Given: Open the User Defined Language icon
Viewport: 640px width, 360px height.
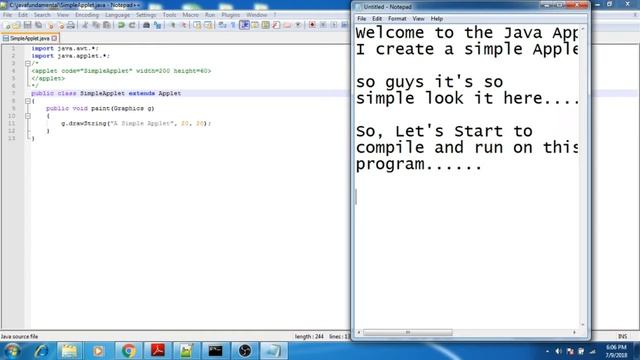Looking at the screenshot, I should (x=255, y=25).
